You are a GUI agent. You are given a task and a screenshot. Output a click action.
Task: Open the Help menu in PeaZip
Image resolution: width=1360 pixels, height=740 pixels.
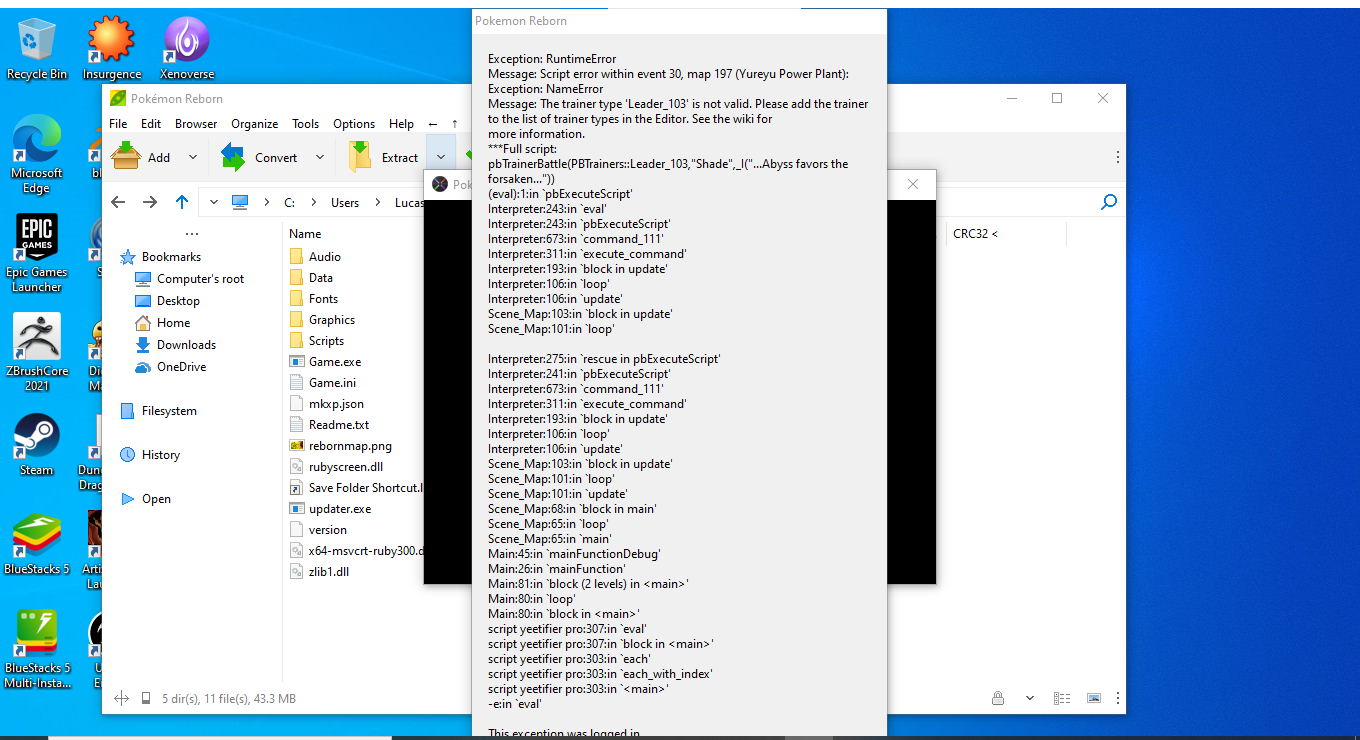pos(402,124)
